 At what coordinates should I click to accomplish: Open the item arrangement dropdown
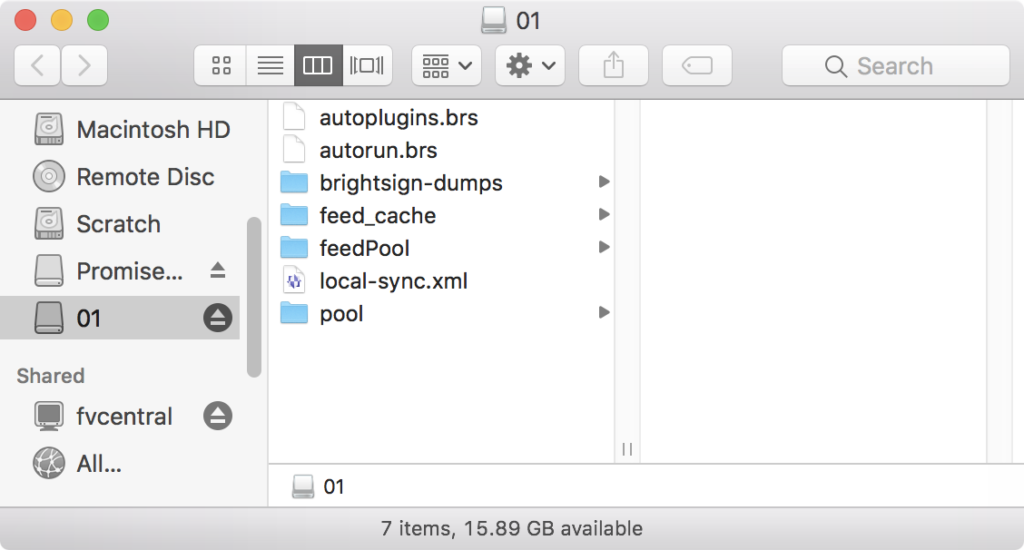[x=447, y=65]
